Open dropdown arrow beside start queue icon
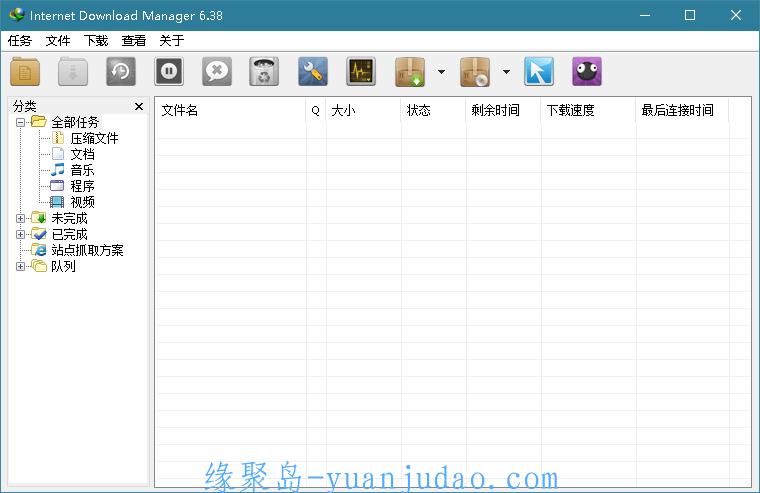Screen dimensions: 760x493 click(441, 72)
